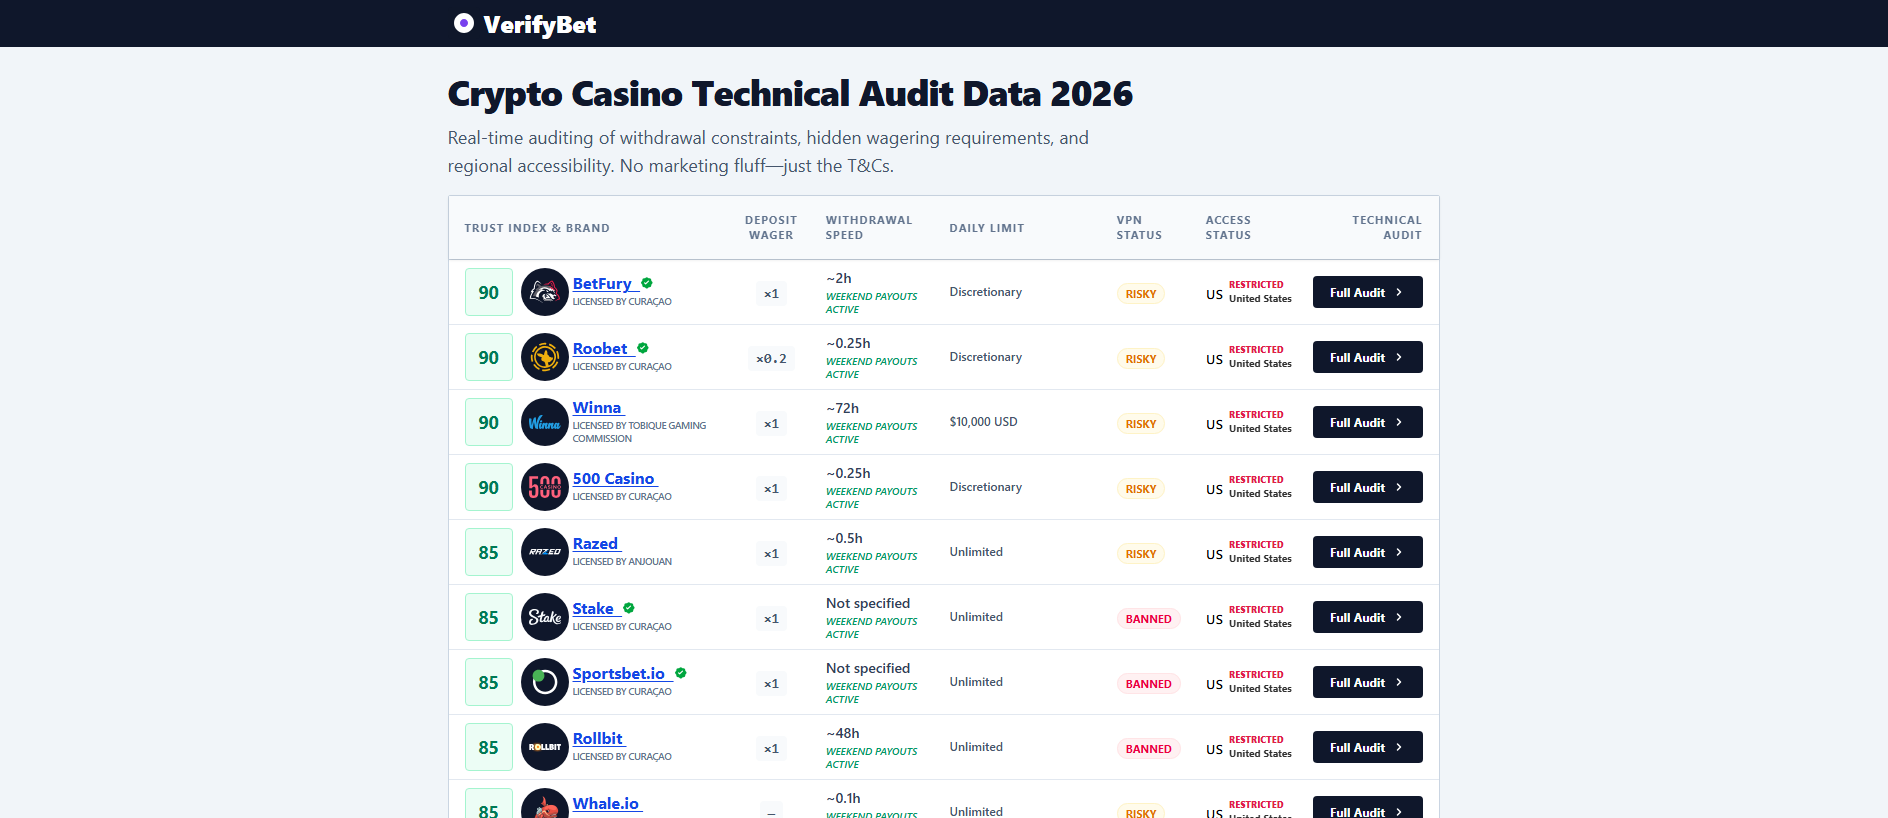Click Razed's Licensed by Anjouan text

pos(622,562)
